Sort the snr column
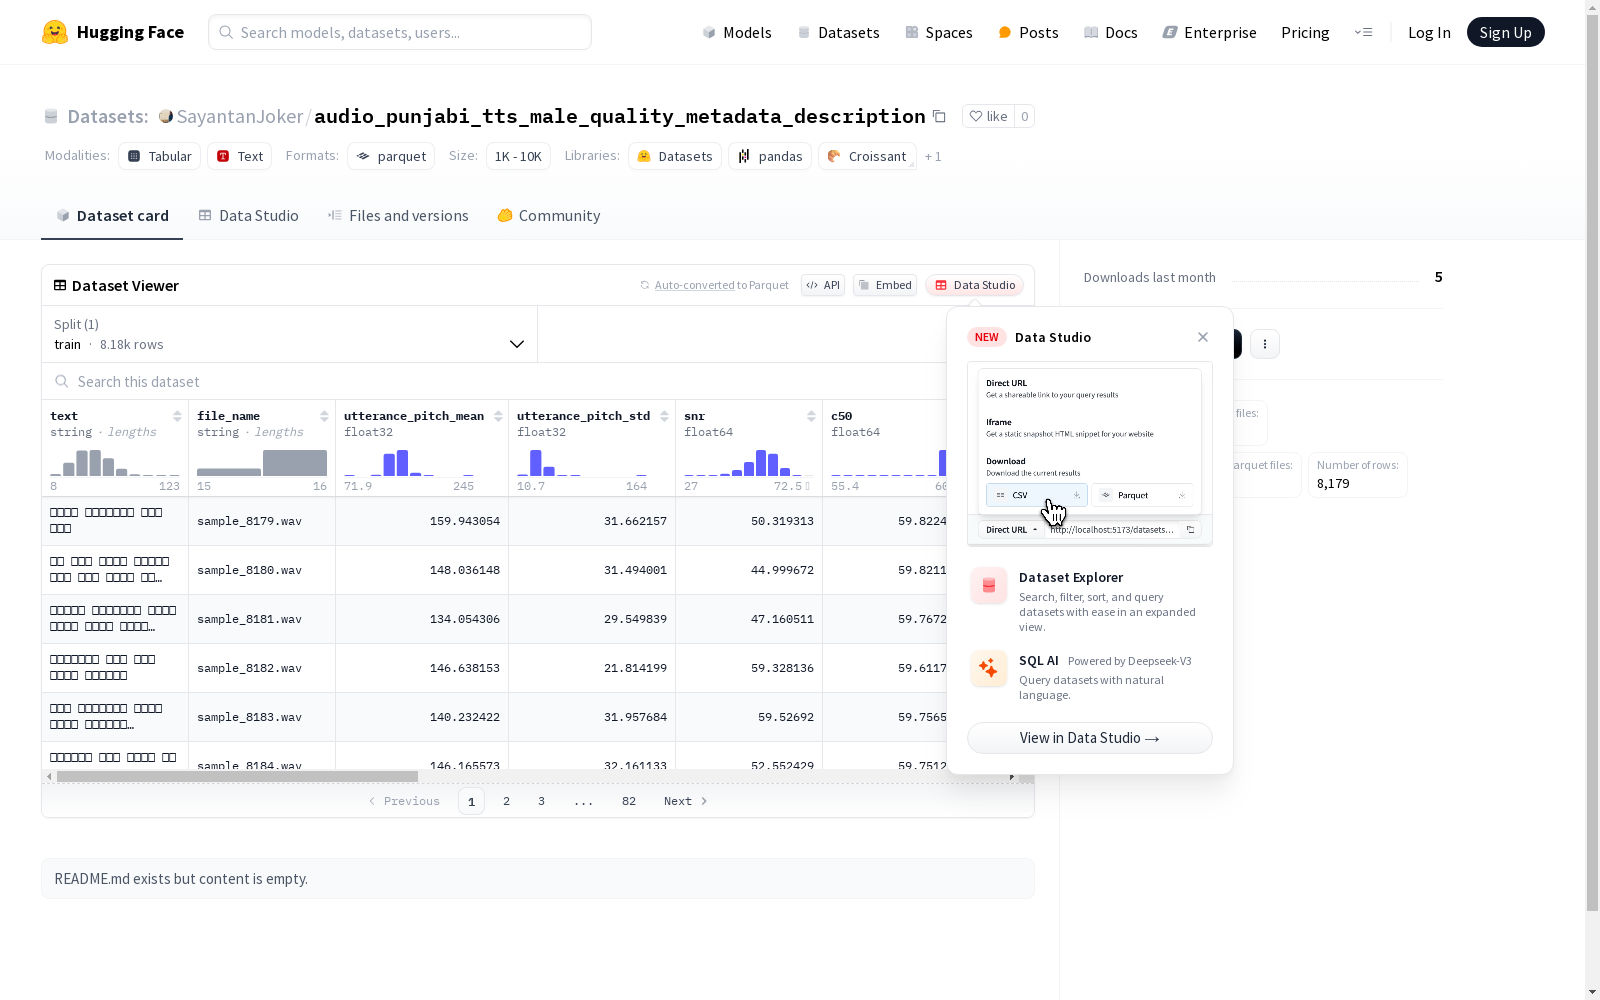The image size is (1600, 1000). pyautogui.click(x=811, y=416)
